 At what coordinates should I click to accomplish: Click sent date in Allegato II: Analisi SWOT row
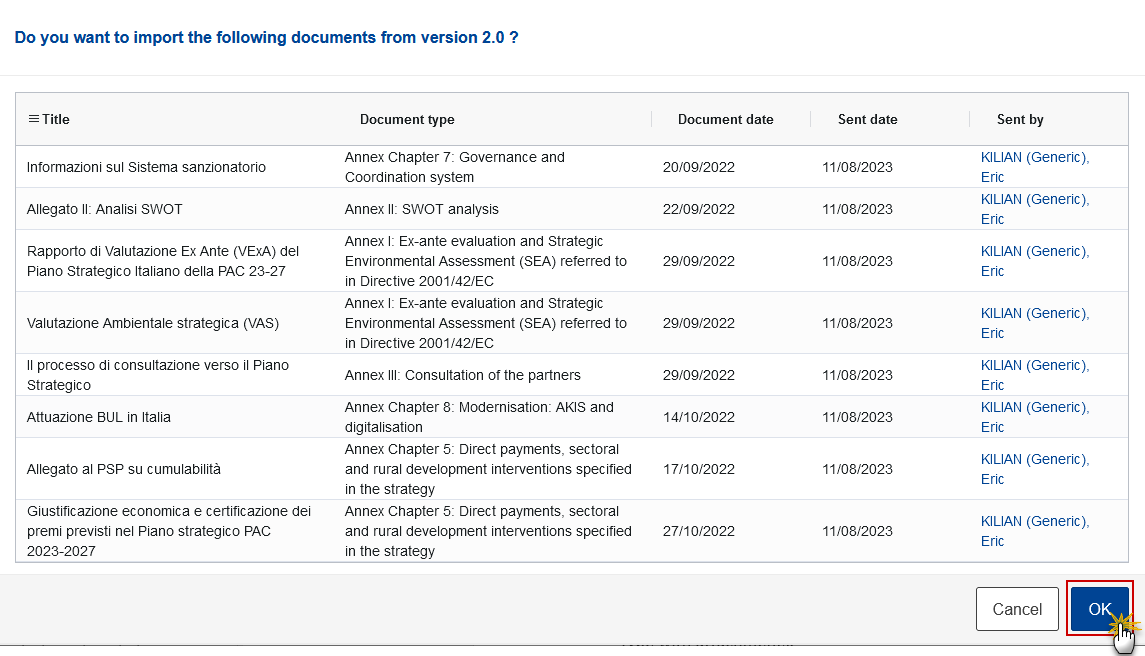[x=857, y=209]
